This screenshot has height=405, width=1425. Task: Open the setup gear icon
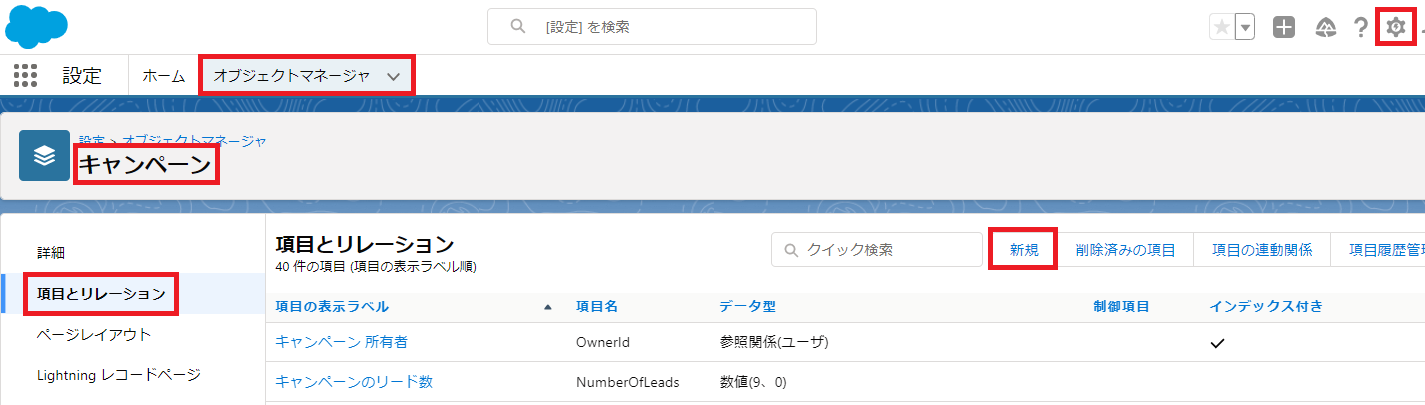[x=1395, y=27]
